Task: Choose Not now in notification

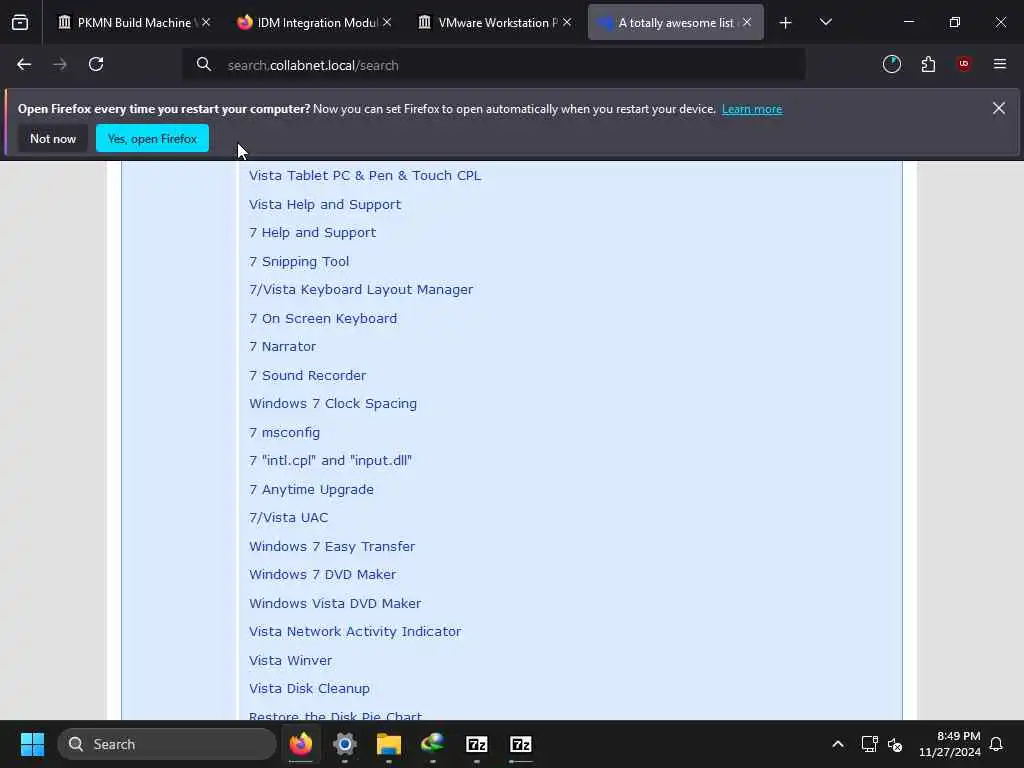Action: [53, 138]
